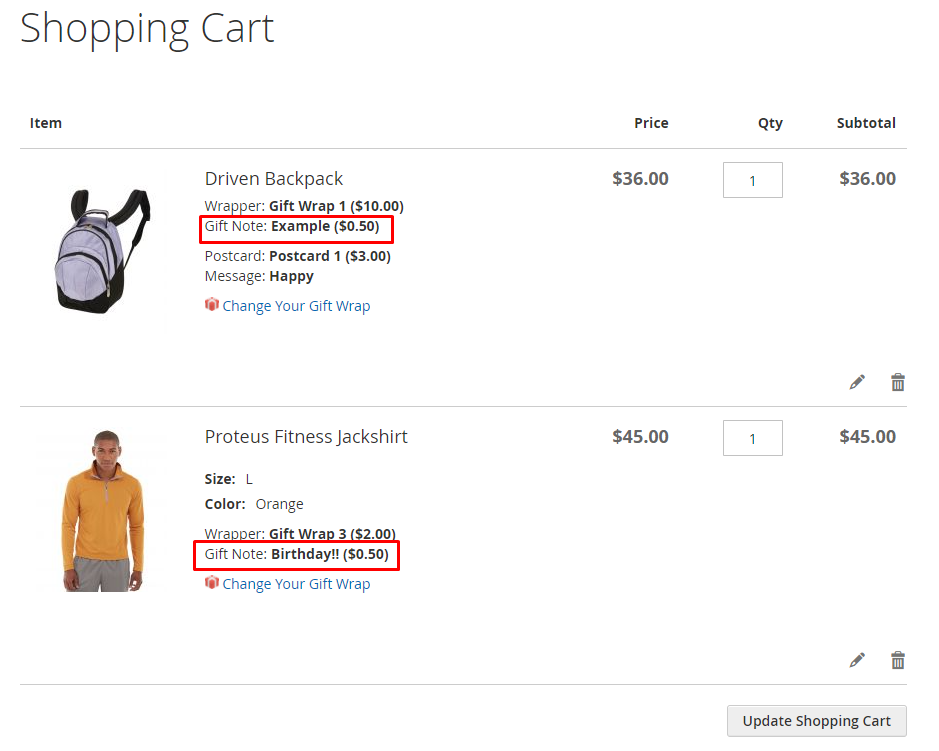Open the Driven Backpack product title link
The image size is (939, 751).
pos(274,179)
